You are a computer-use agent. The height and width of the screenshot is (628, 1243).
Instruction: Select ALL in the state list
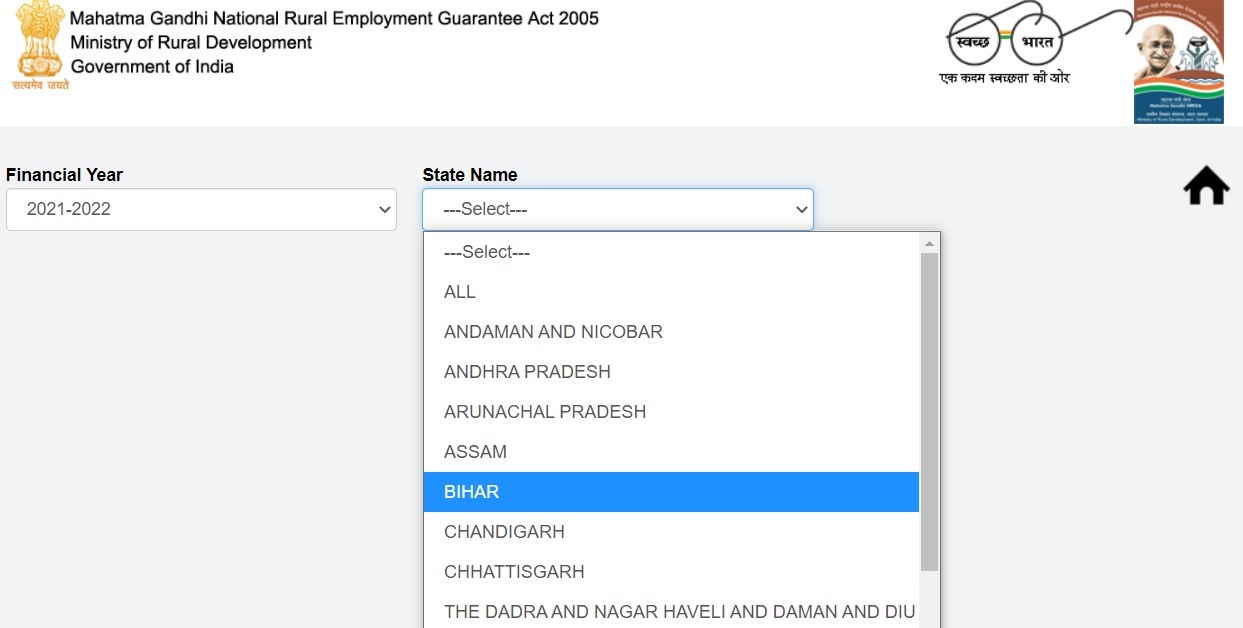point(671,292)
